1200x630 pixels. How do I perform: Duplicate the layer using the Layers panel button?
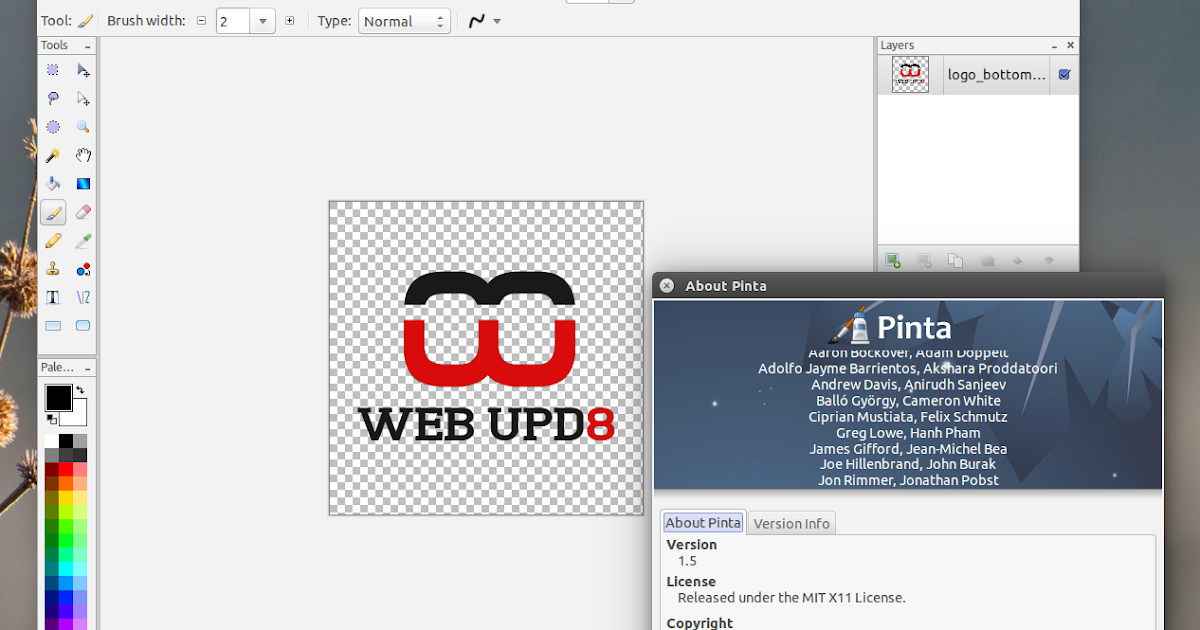[x=955, y=260]
